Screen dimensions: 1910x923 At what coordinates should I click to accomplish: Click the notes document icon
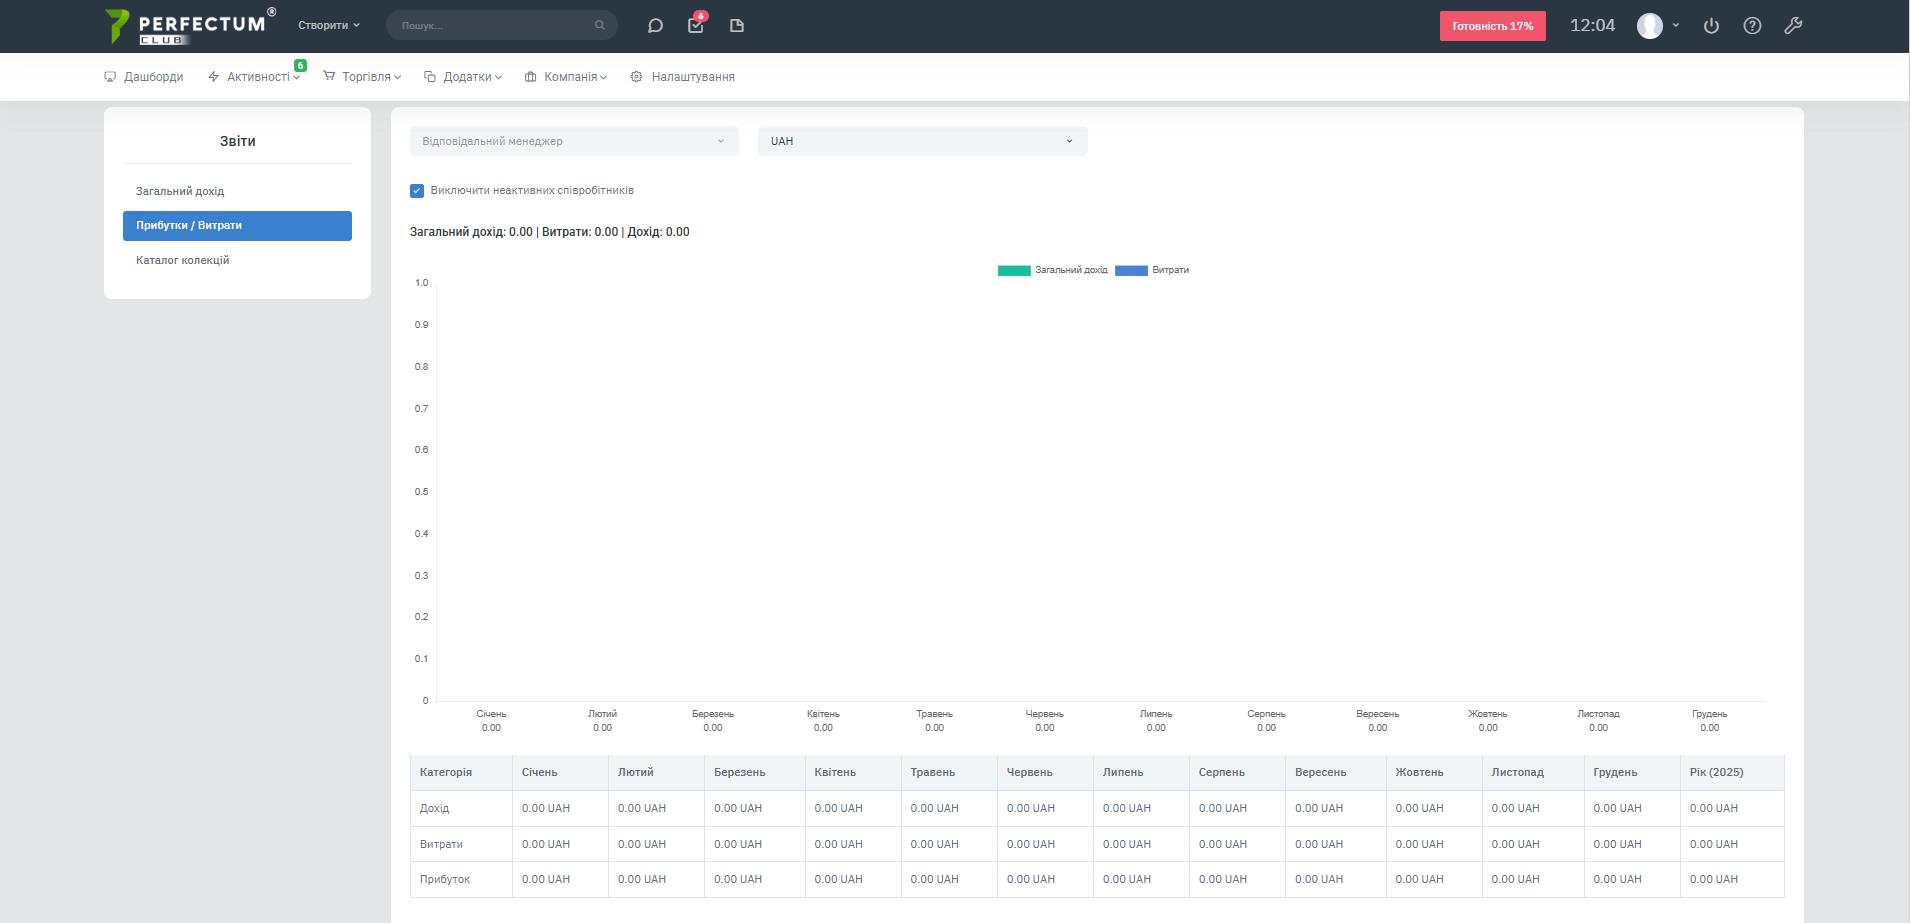tap(737, 26)
